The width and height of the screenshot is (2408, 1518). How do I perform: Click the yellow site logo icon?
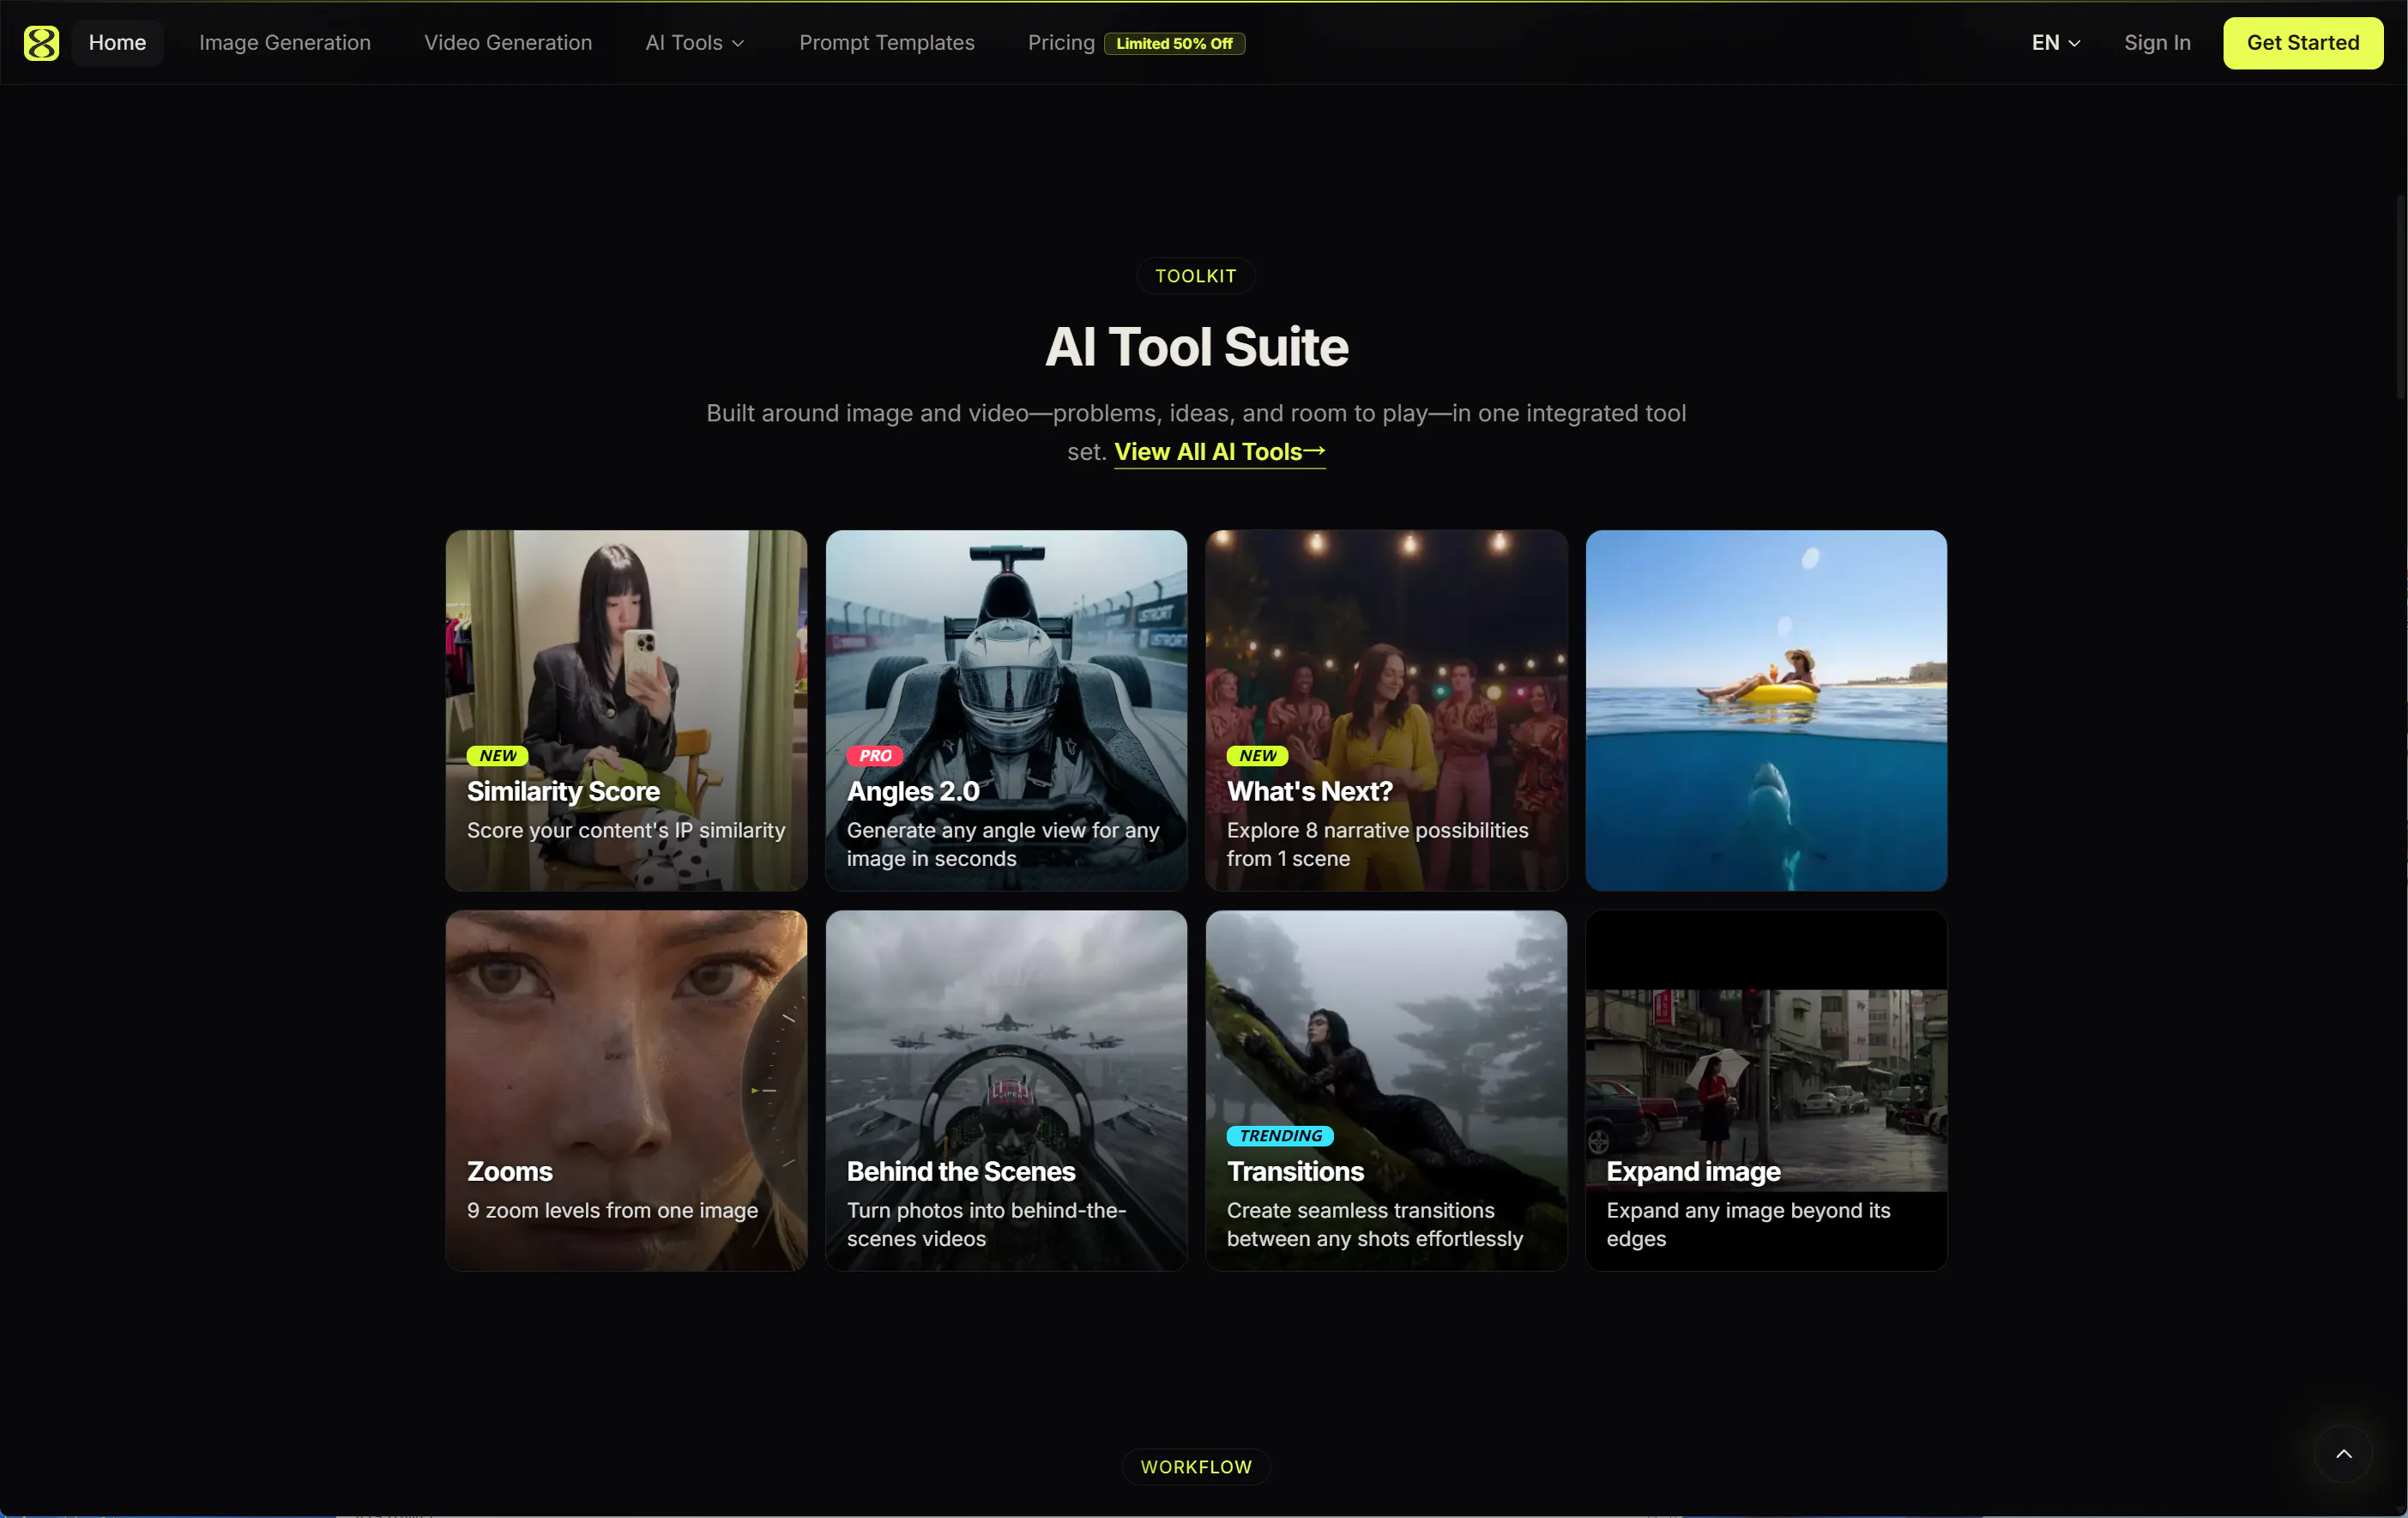[x=41, y=43]
